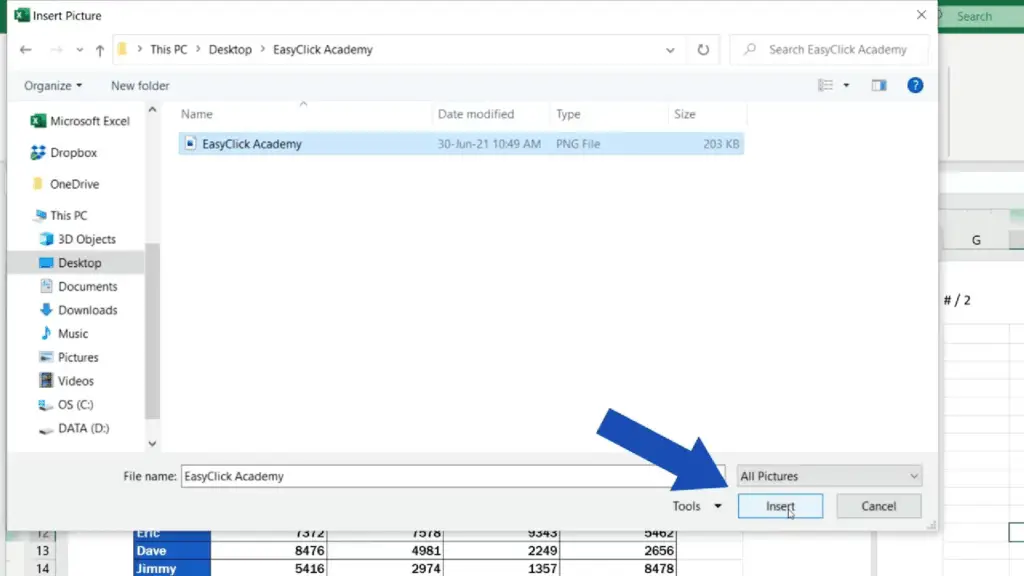The height and width of the screenshot is (576, 1024).
Task: Go up one folder level
Action: [99, 50]
